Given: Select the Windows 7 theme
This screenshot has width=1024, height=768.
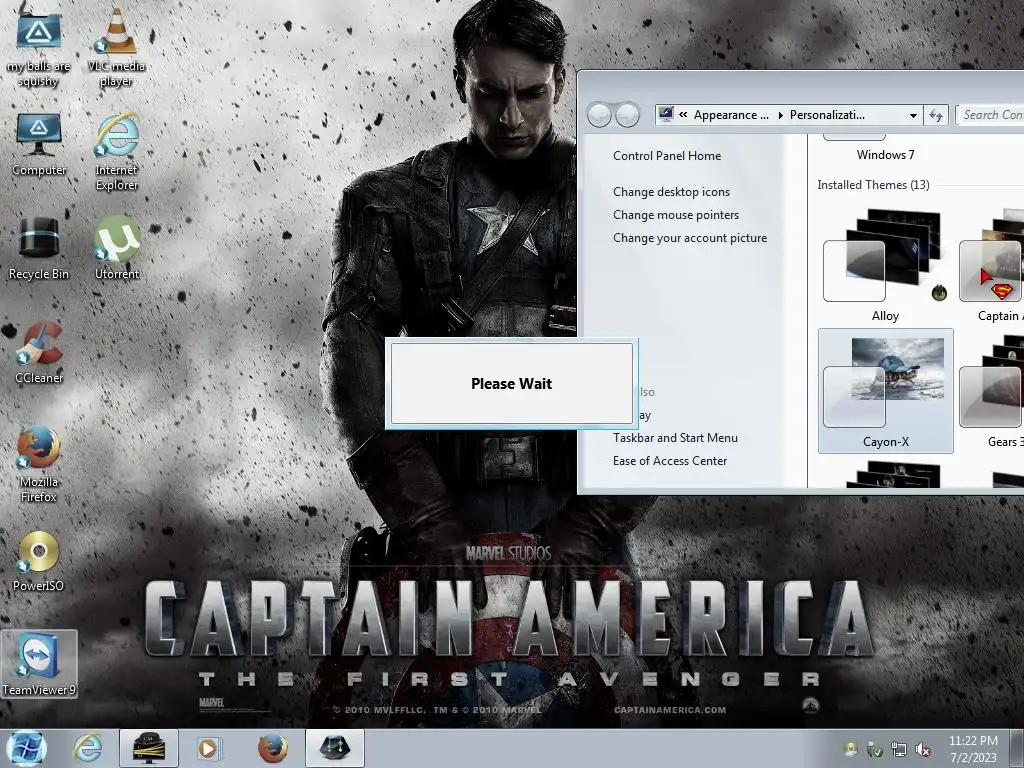Looking at the screenshot, I should click(x=885, y=148).
